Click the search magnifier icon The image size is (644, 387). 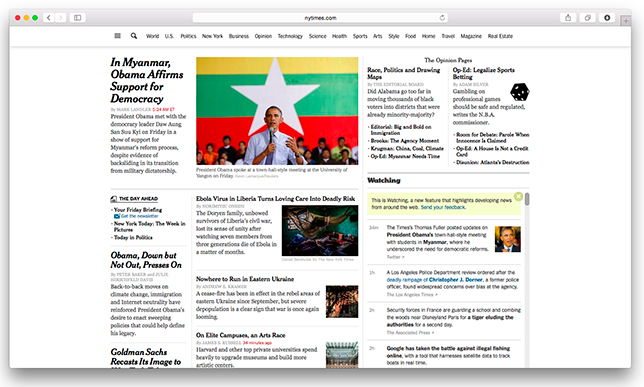point(134,36)
